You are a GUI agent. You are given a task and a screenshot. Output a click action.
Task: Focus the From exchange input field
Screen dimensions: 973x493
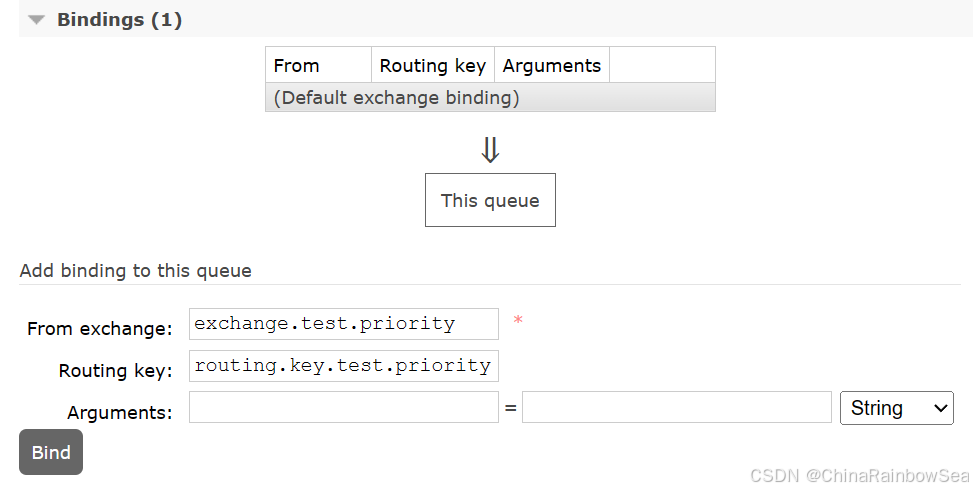[343, 324]
